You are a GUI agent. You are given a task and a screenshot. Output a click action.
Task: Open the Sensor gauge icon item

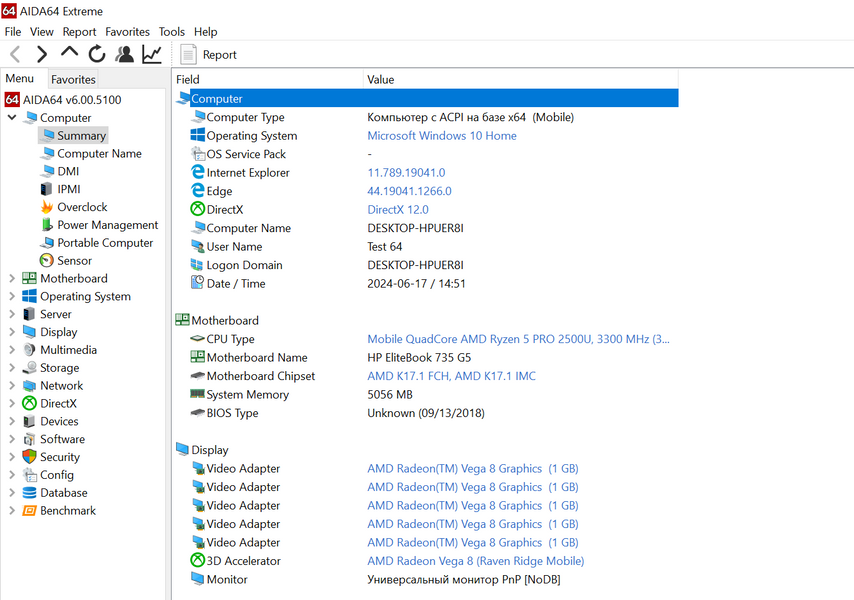(47, 261)
